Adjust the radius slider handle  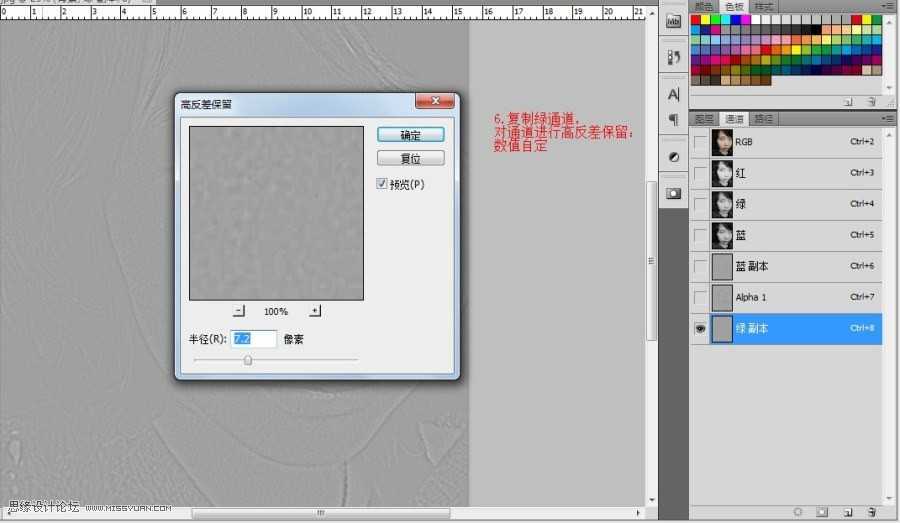(x=247, y=360)
